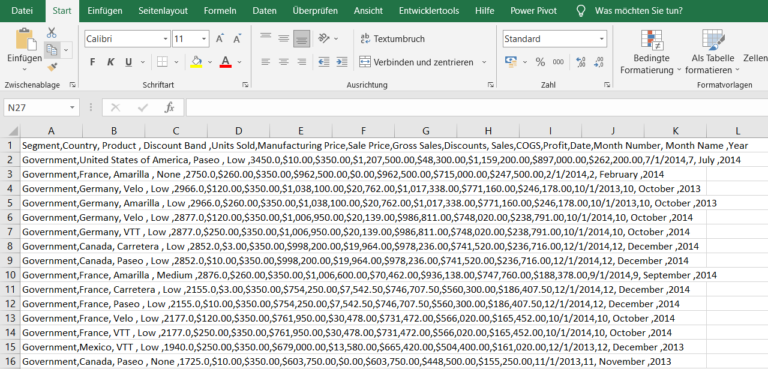Screen dimensions: 768x369
Task: Align text to top
Action: 265,38
